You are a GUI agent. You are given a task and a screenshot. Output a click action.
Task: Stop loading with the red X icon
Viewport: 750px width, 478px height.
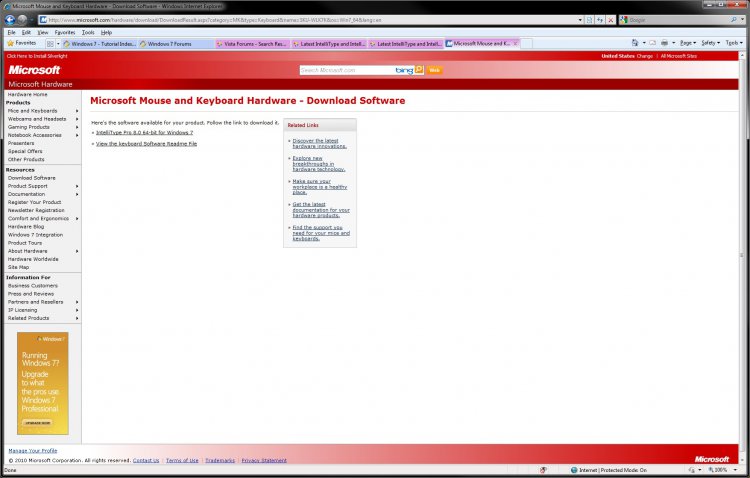point(610,20)
